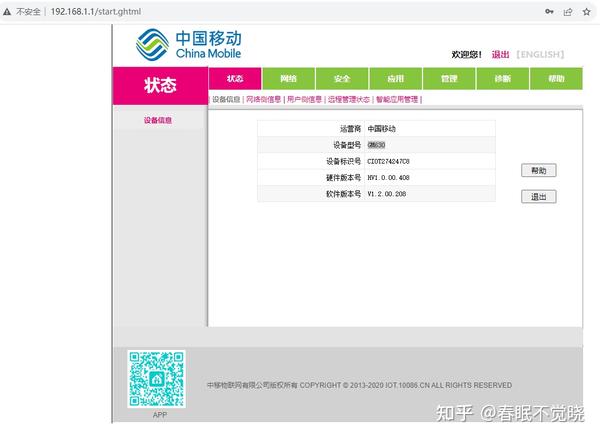600x439 pixels.
Task: Open the 帮助 tab in green menu
Action: [x=556, y=78]
